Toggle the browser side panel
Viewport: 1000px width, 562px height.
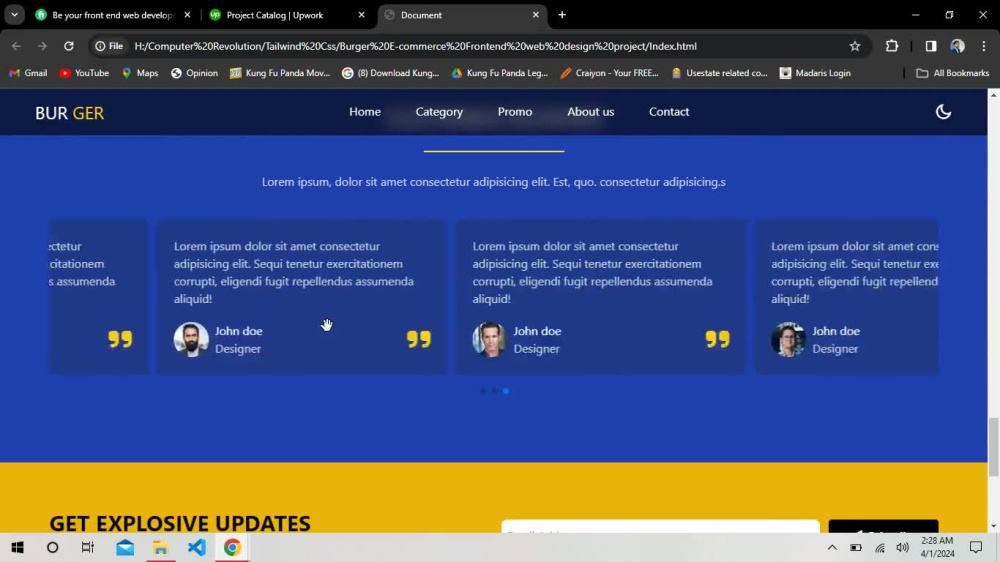931,46
